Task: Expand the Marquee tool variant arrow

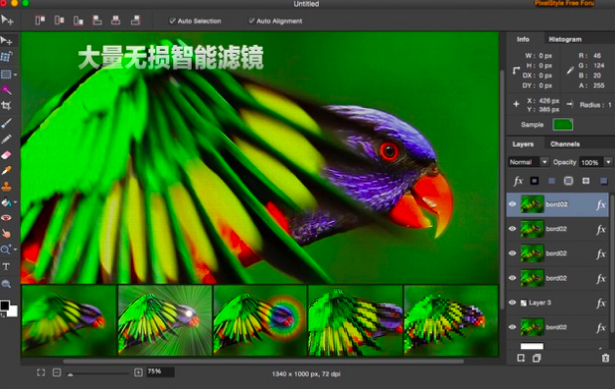Action: (15, 75)
